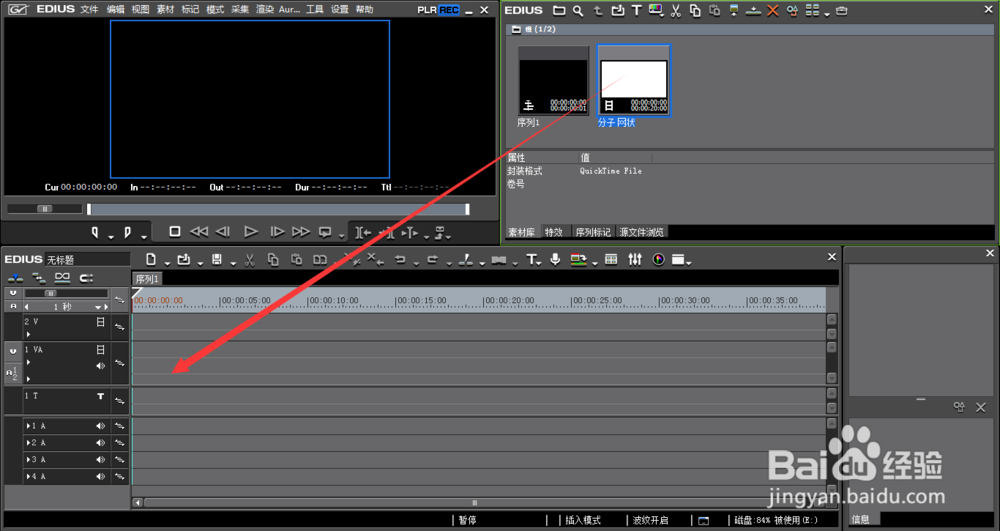Go up one folder in the bin
This screenshot has height=531, width=1000.
598,10
